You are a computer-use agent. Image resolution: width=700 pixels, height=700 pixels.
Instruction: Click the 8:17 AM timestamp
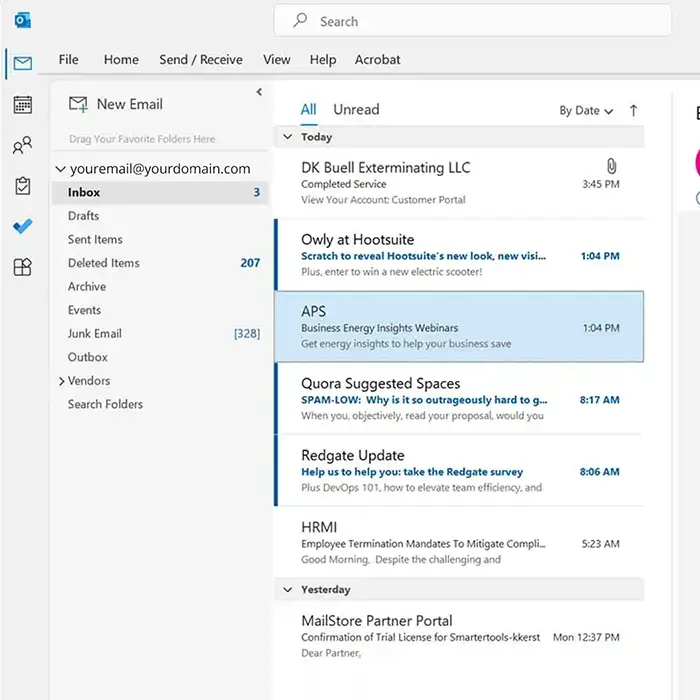(x=600, y=400)
